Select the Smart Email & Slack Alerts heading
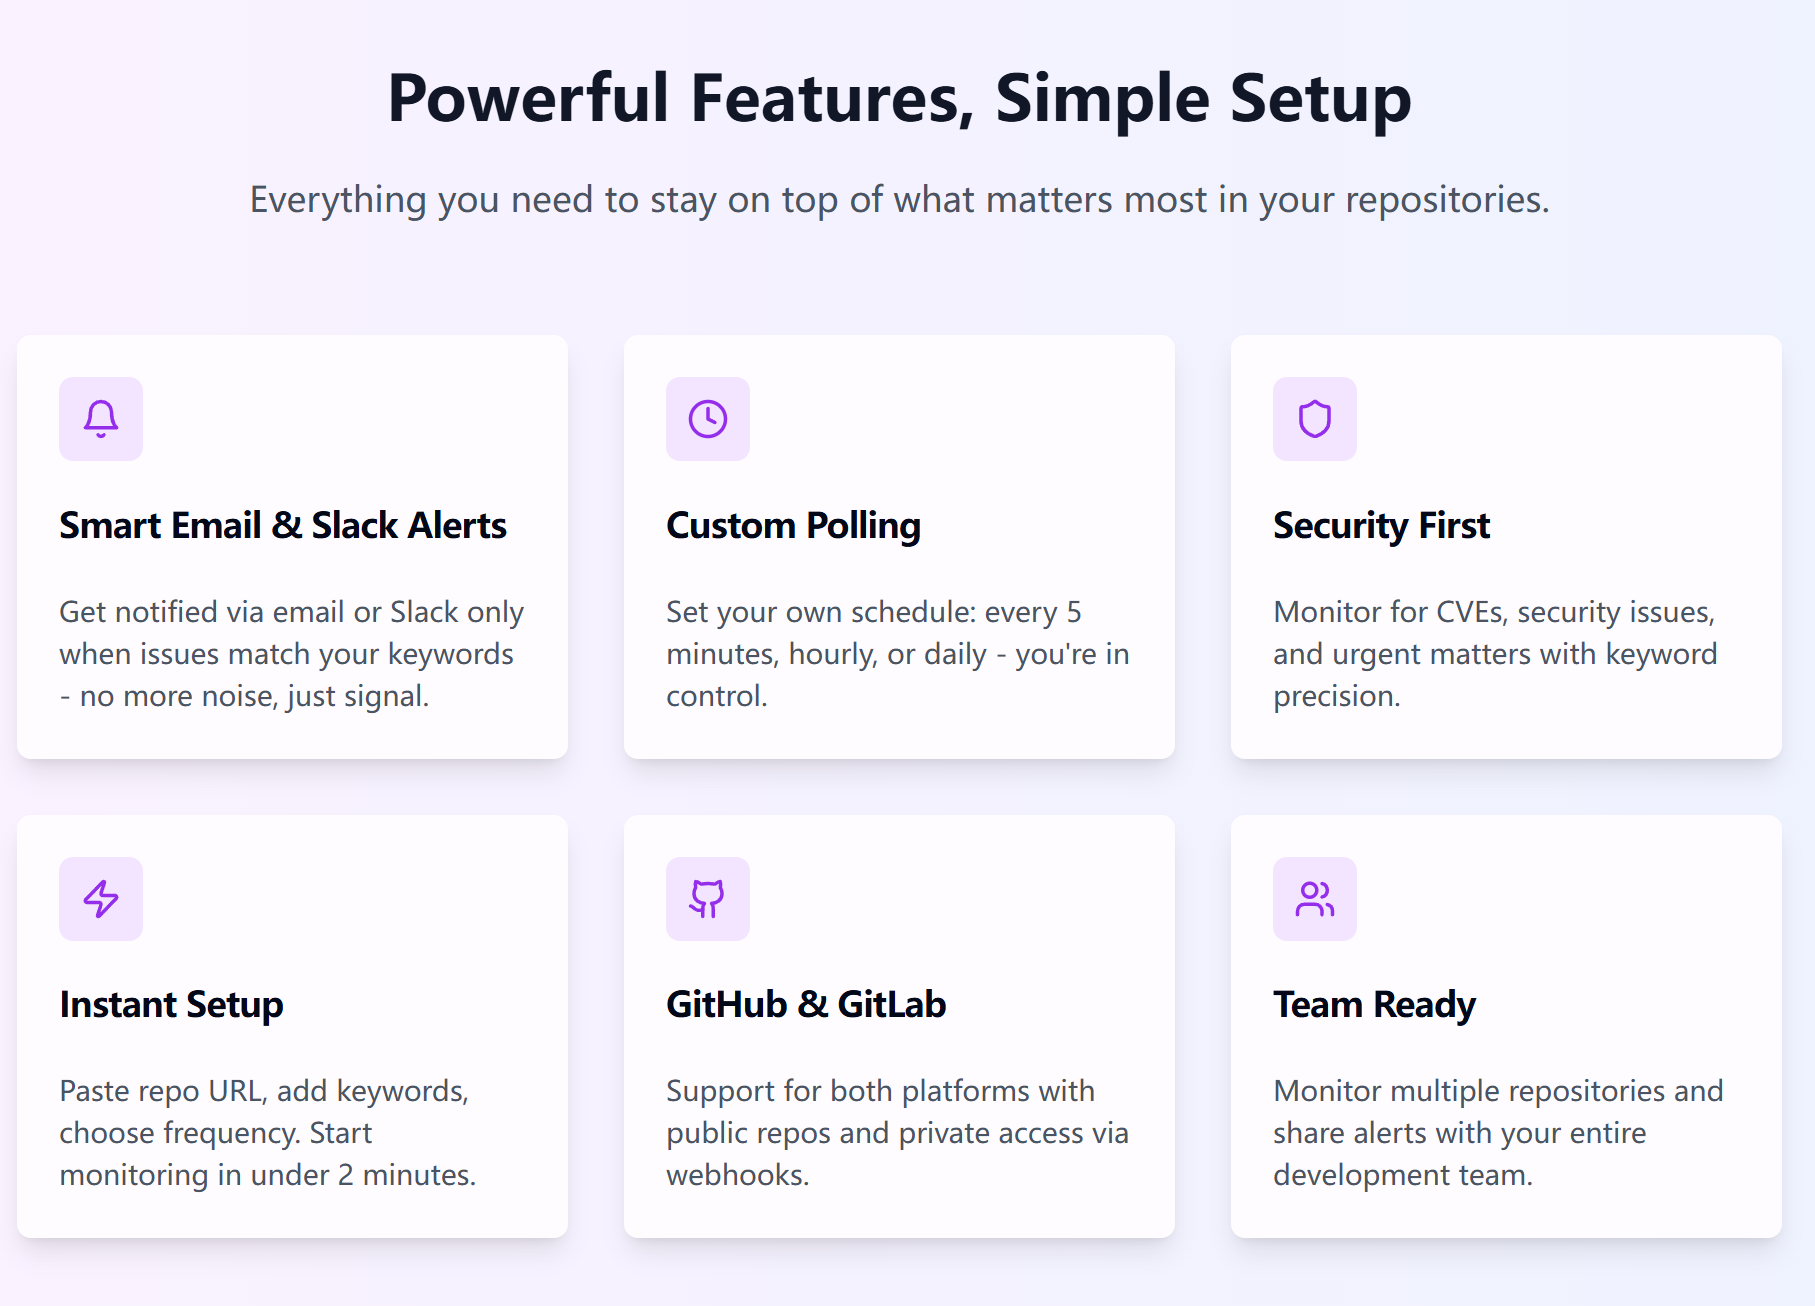The height and width of the screenshot is (1306, 1815). click(x=283, y=526)
